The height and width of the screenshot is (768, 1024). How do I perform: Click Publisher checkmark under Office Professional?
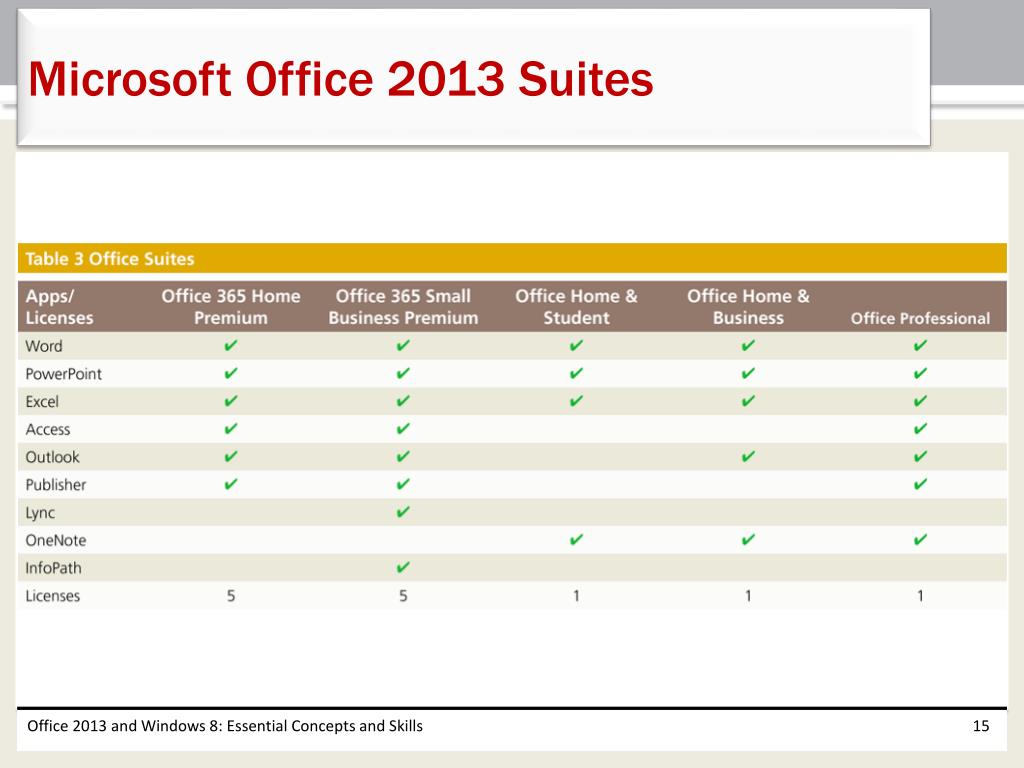(x=920, y=484)
